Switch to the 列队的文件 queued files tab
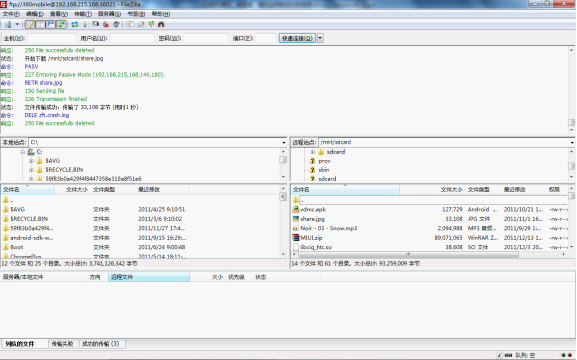The height and width of the screenshot is (360, 577). point(24,344)
